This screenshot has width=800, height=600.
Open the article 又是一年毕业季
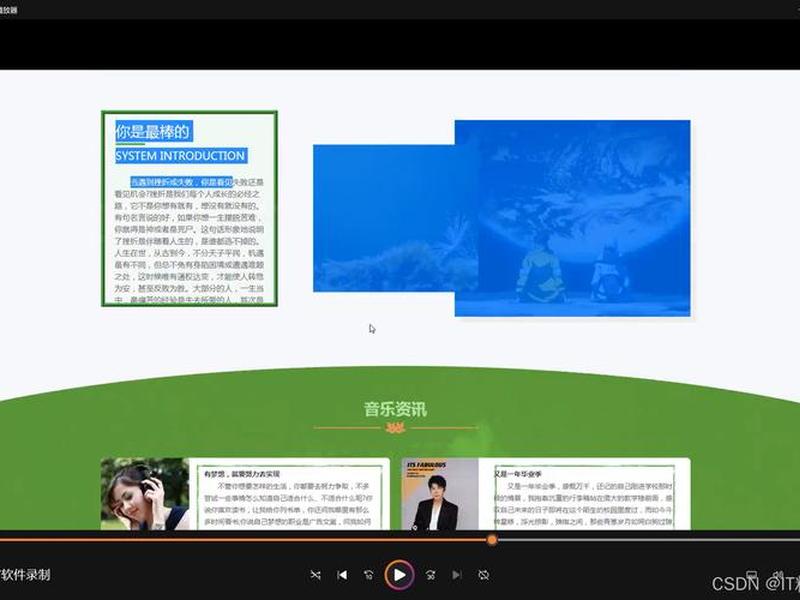518,474
